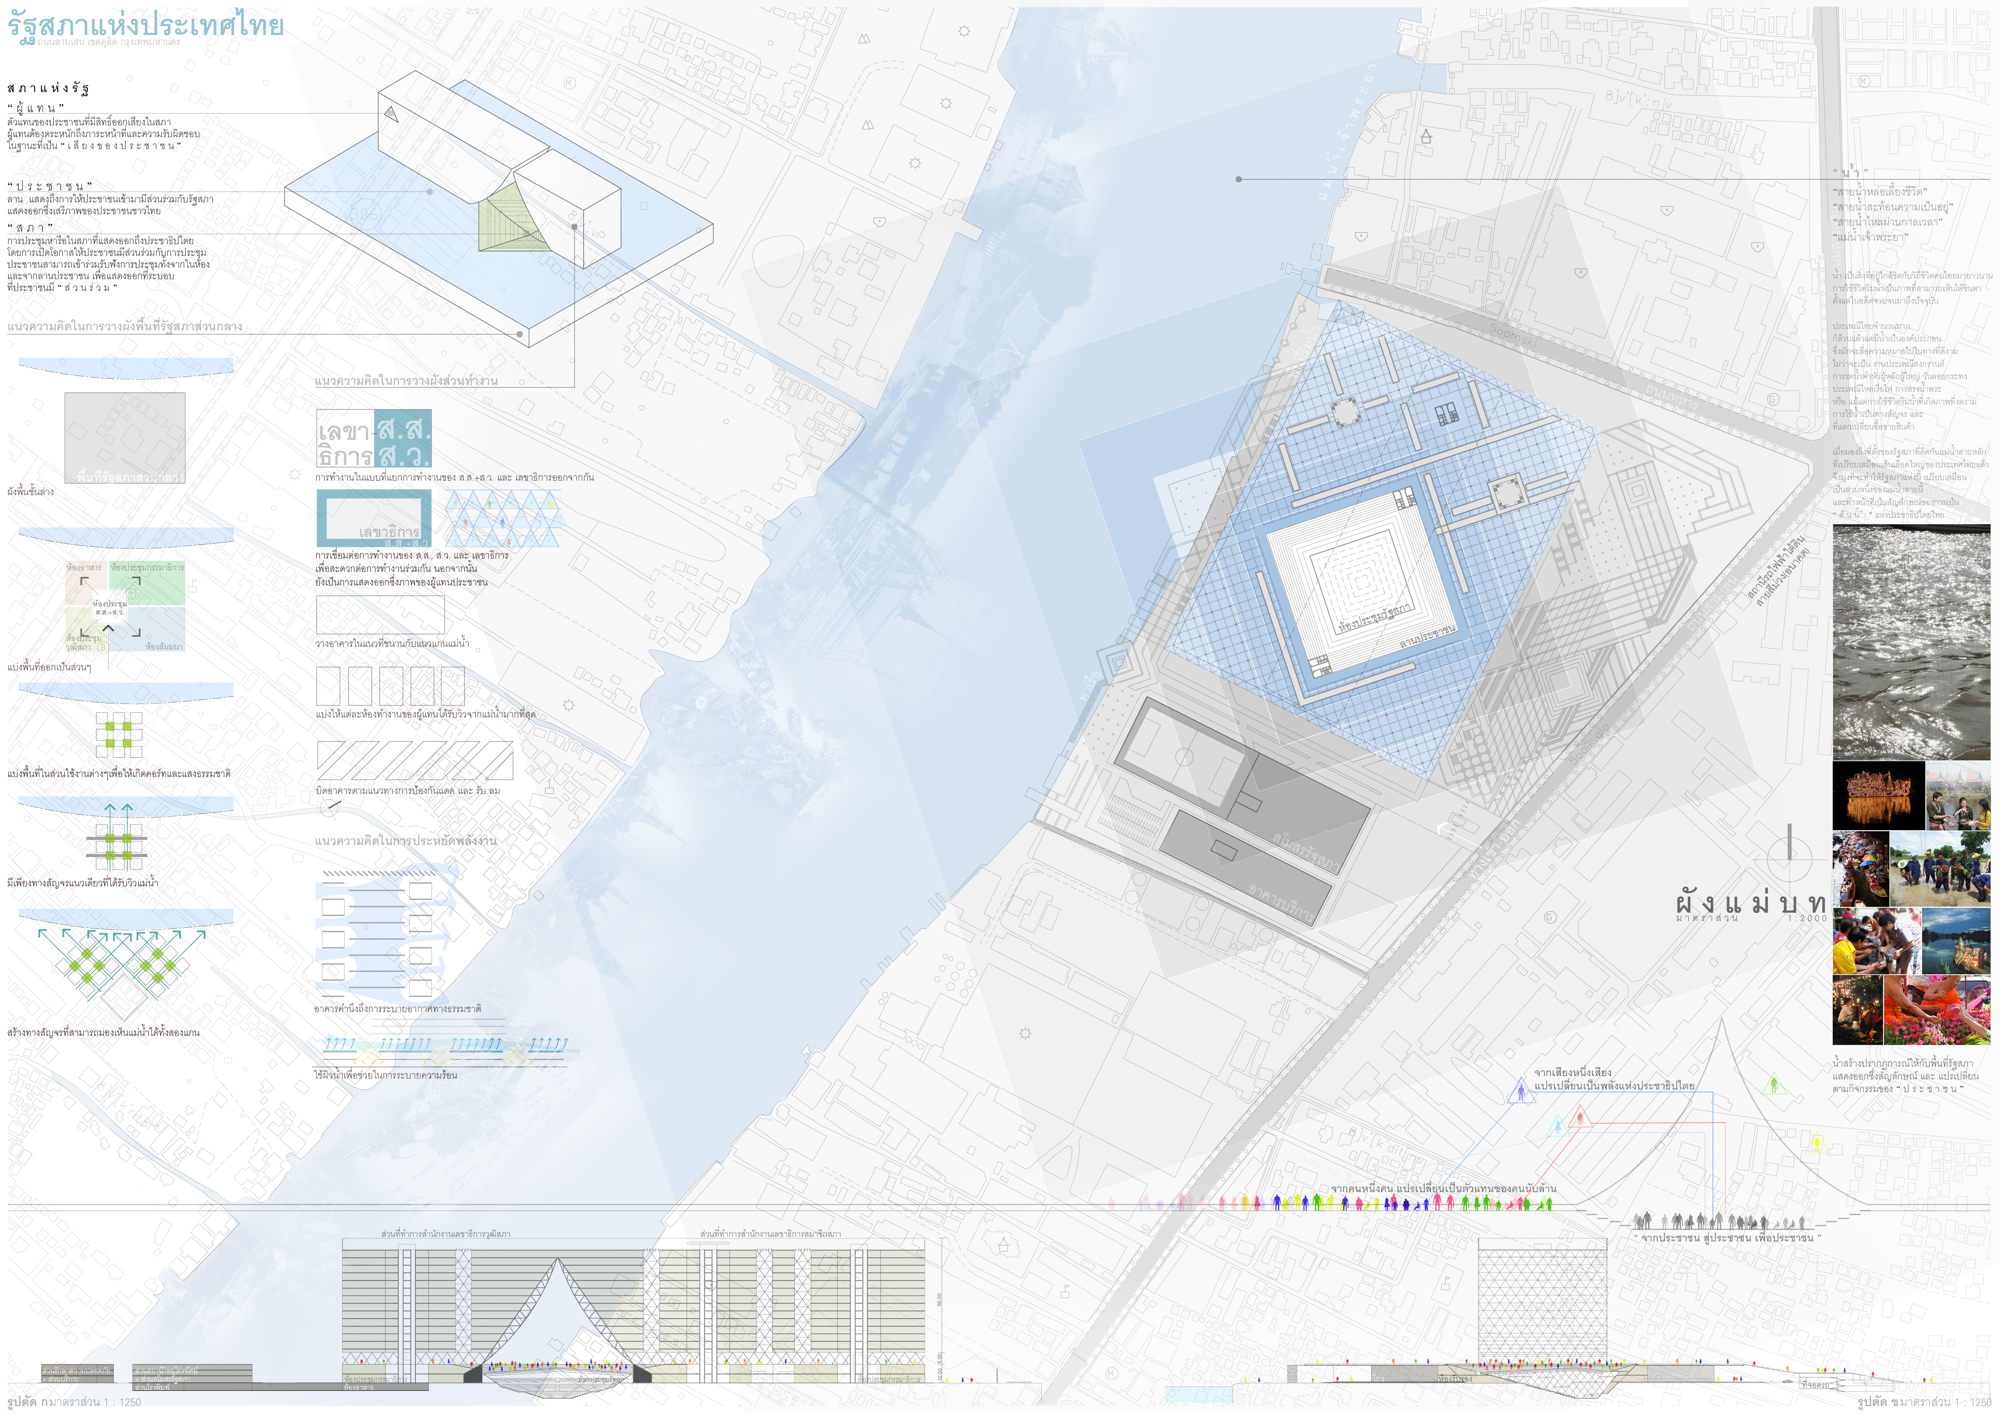Select the teal เลขาธิการ ส.ส. ส.ว. block
The width and height of the screenshot is (2000, 1413).
(x=374, y=438)
